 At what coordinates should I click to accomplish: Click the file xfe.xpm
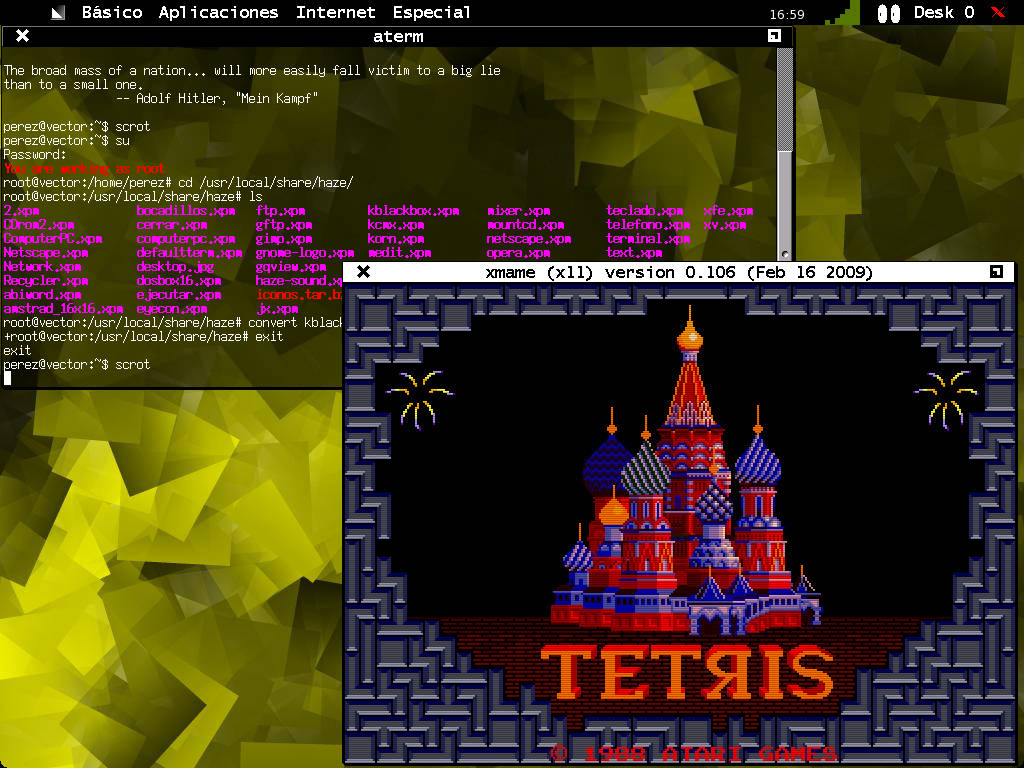(x=728, y=211)
